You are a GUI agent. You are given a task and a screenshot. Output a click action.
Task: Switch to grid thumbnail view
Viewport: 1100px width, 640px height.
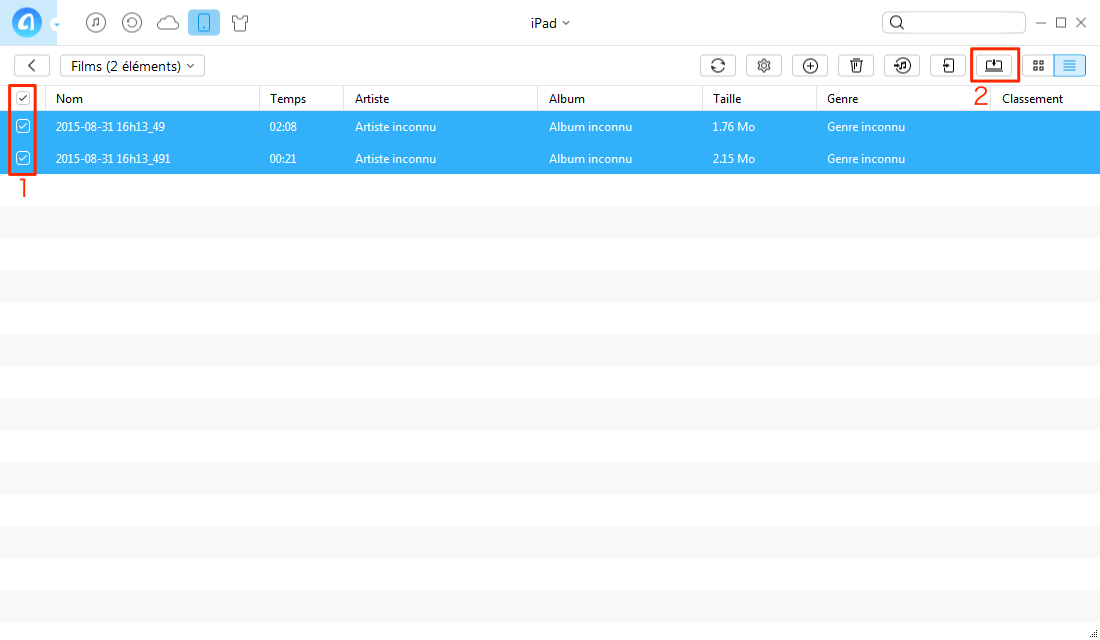pos(1038,65)
